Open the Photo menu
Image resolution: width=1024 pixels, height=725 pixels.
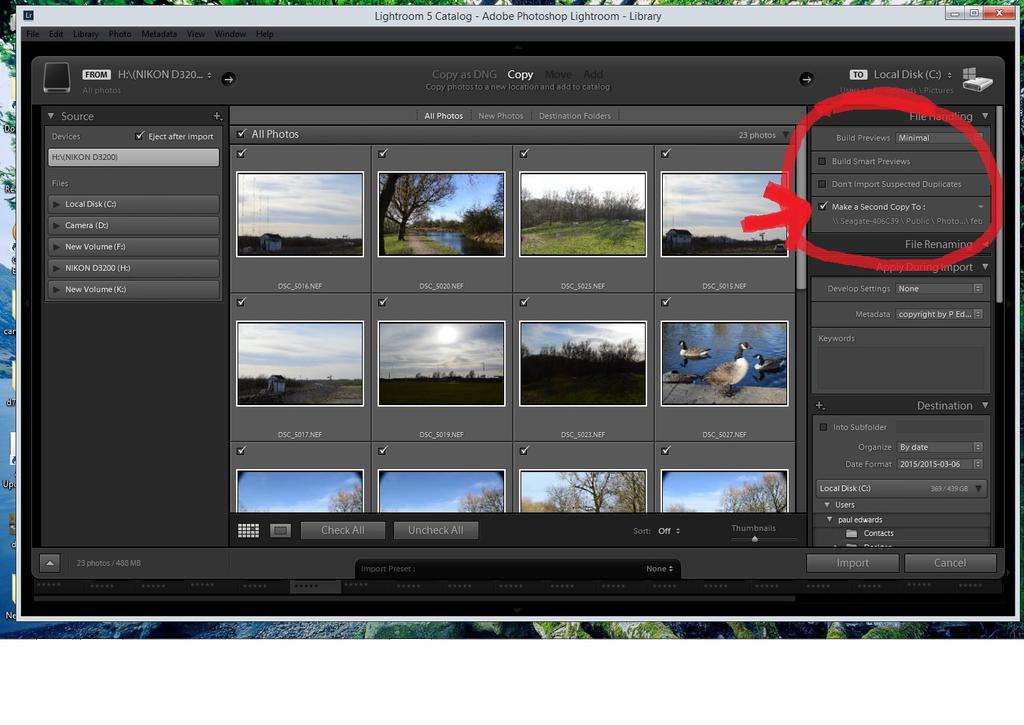click(x=120, y=34)
